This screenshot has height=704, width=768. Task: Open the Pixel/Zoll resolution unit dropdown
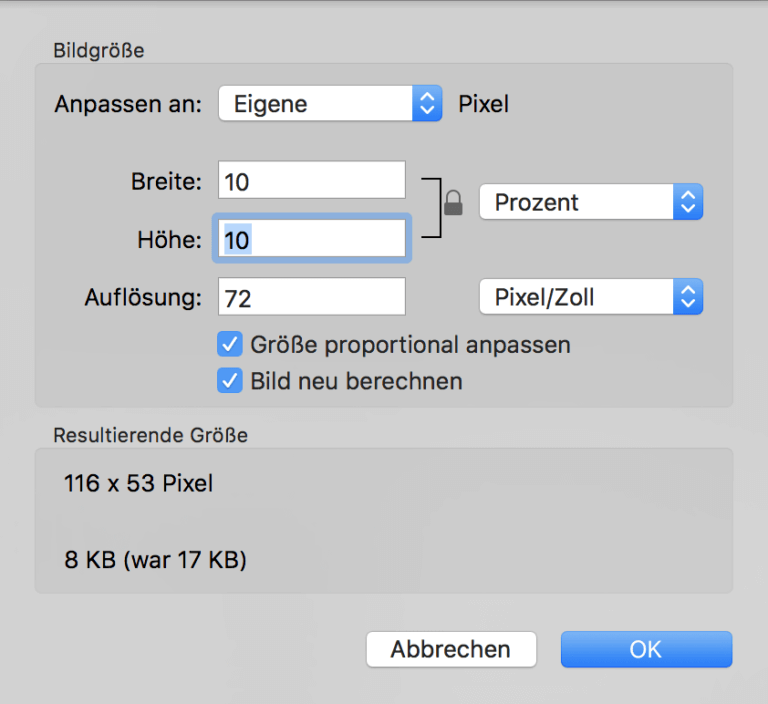coord(591,297)
